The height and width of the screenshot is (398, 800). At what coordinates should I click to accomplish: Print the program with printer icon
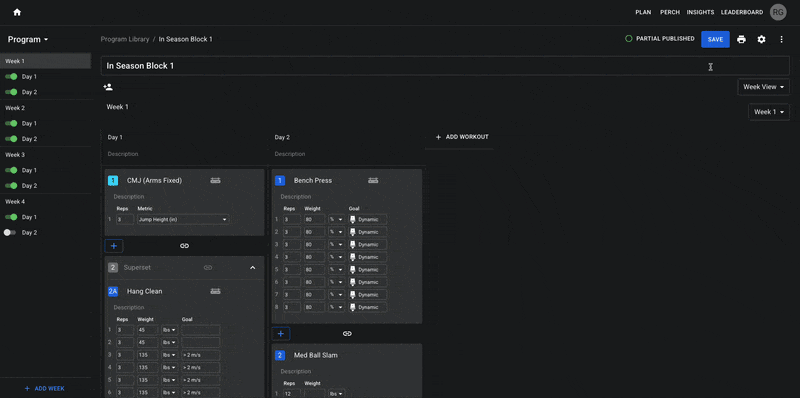click(741, 39)
